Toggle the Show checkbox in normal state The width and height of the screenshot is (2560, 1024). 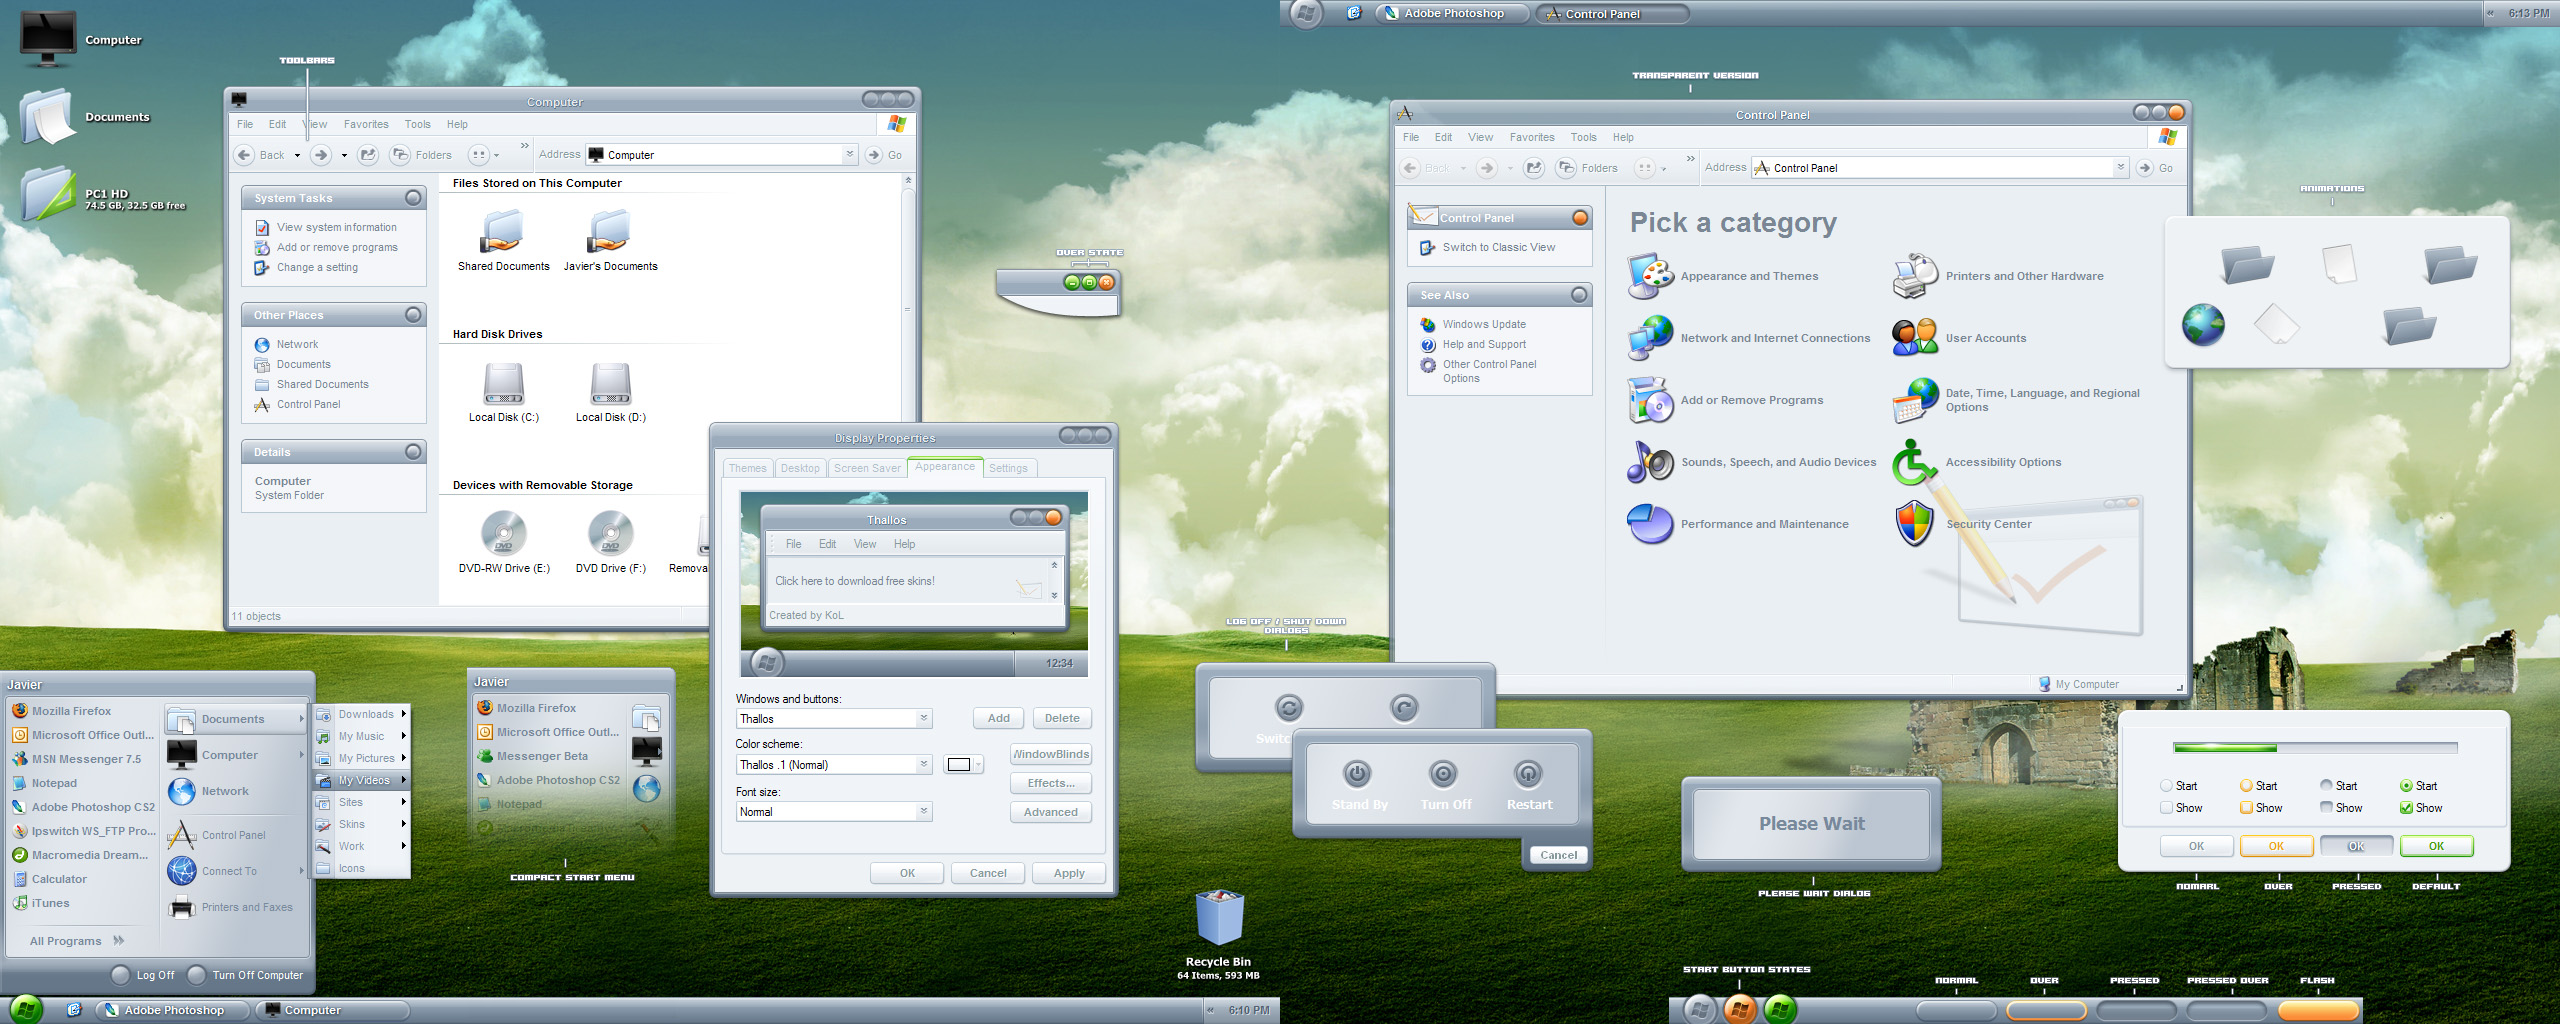click(2166, 808)
